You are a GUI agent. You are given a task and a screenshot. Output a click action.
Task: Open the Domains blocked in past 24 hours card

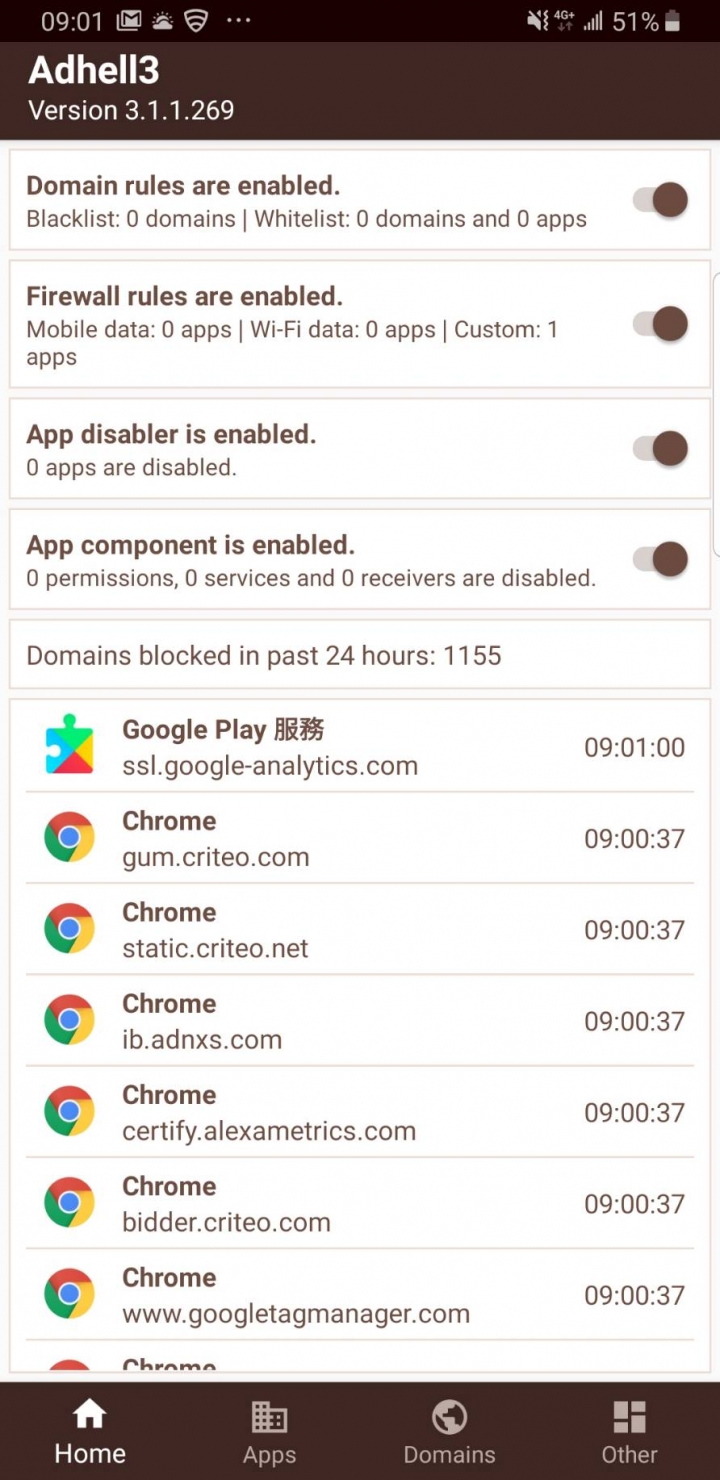point(360,655)
